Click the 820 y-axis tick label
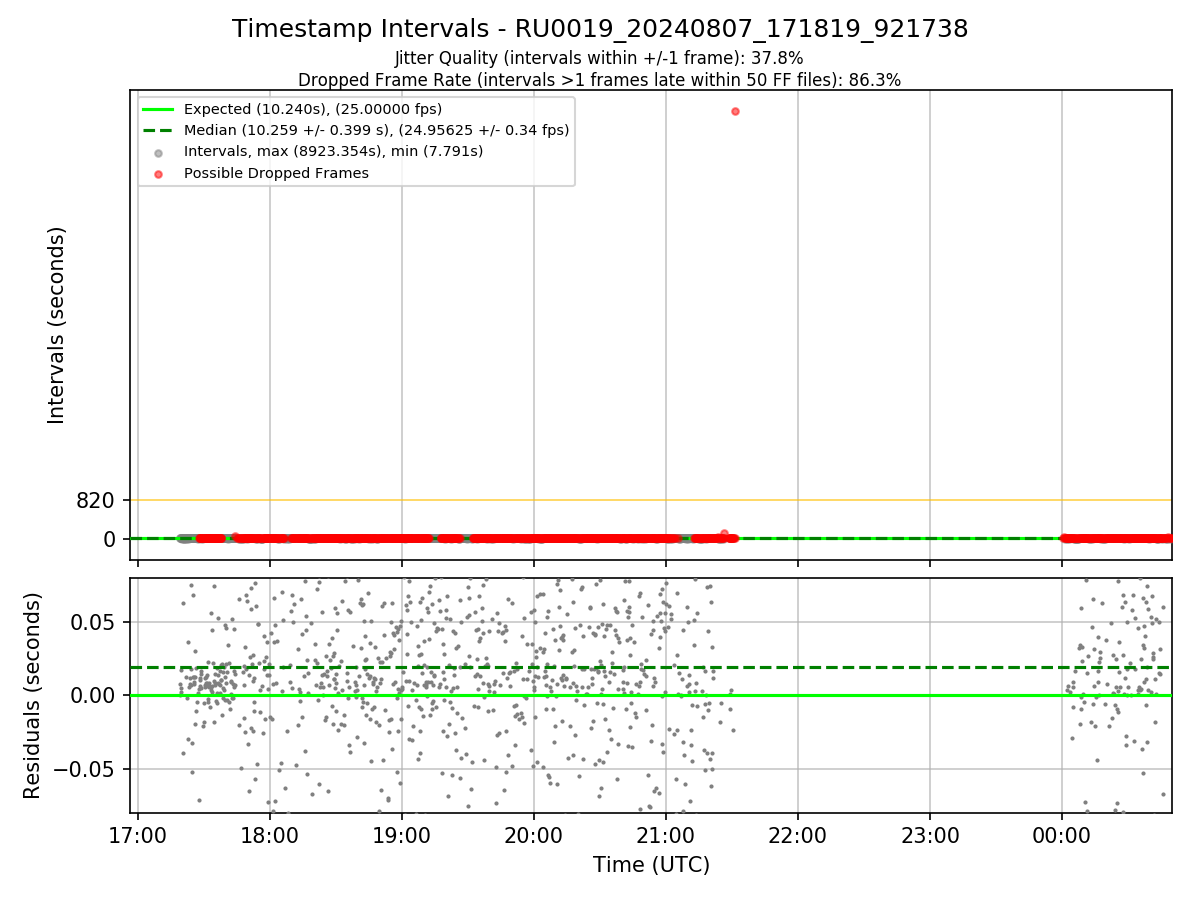Viewport: 1200px width, 900px height. click(x=95, y=500)
